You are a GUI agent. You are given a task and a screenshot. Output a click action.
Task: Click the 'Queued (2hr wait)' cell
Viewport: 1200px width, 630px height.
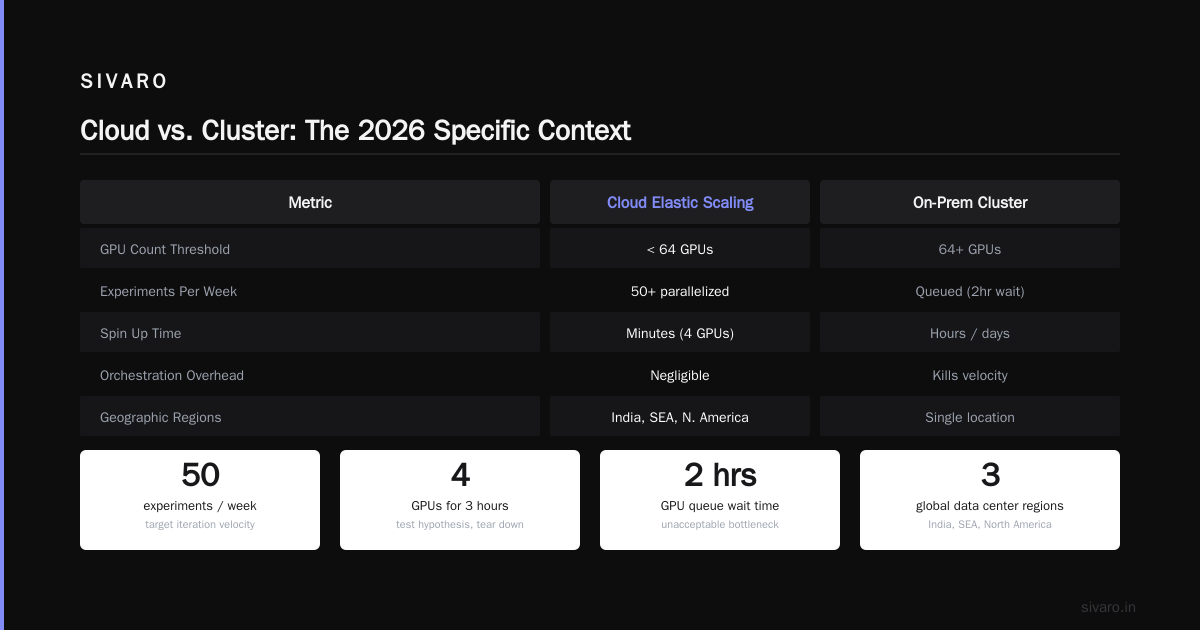click(x=970, y=291)
